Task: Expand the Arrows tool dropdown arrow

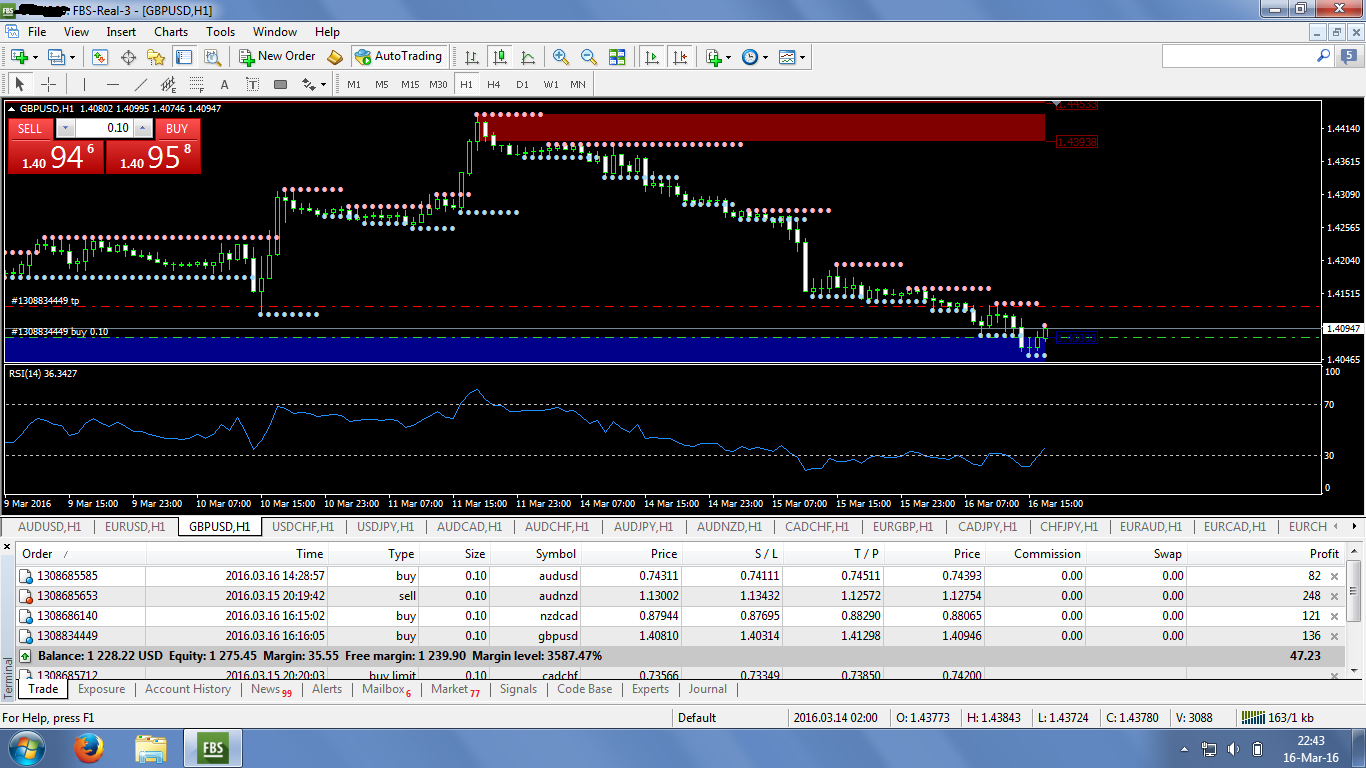Action: pyautogui.click(x=323, y=84)
